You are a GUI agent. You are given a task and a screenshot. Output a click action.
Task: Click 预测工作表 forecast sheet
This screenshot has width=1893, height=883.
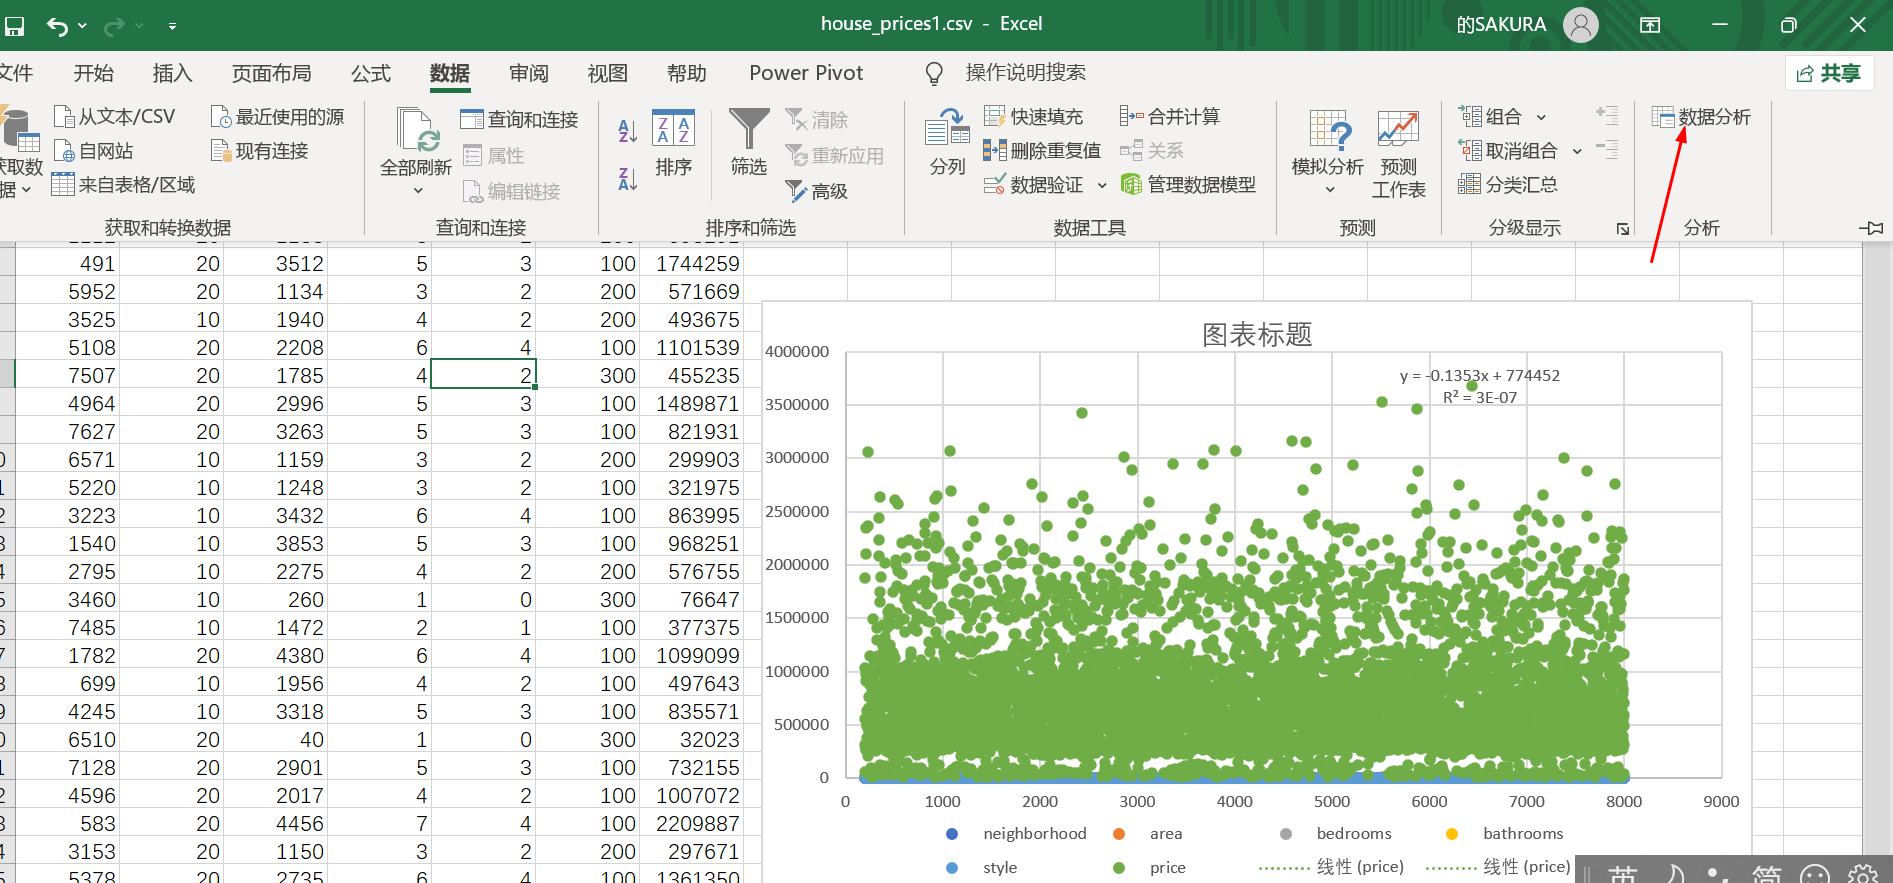pyautogui.click(x=1398, y=154)
